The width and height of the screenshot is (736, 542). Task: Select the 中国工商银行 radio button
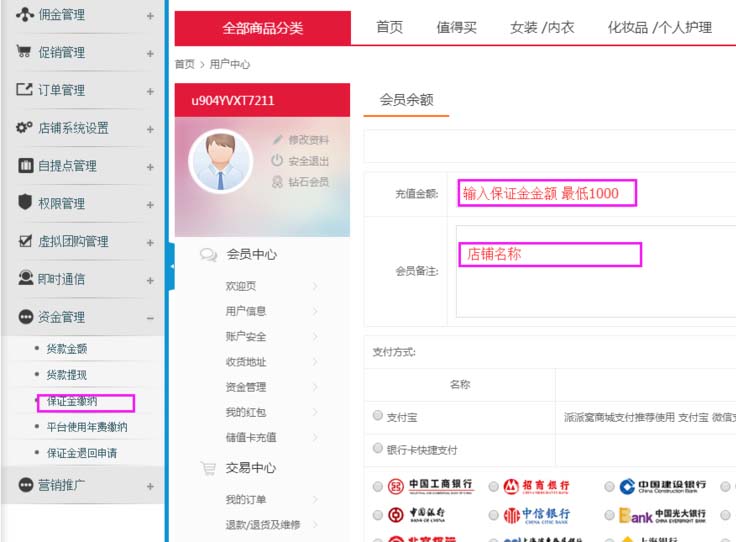[378, 487]
